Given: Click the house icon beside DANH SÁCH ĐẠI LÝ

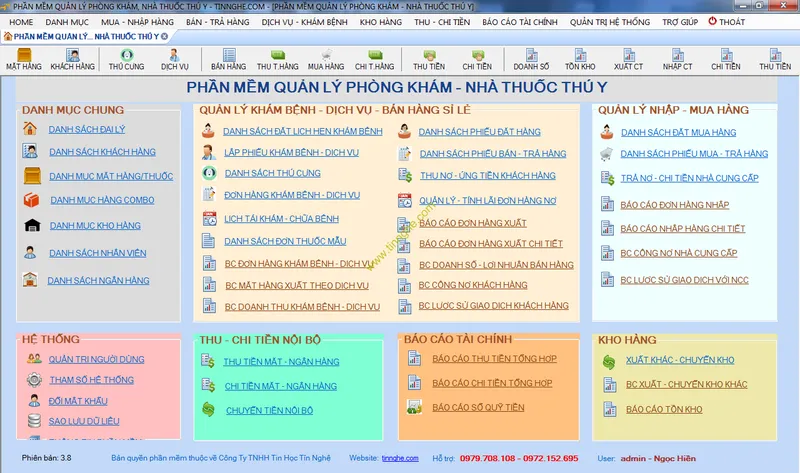Looking at the screenshot, I should (x=30, y=129).
